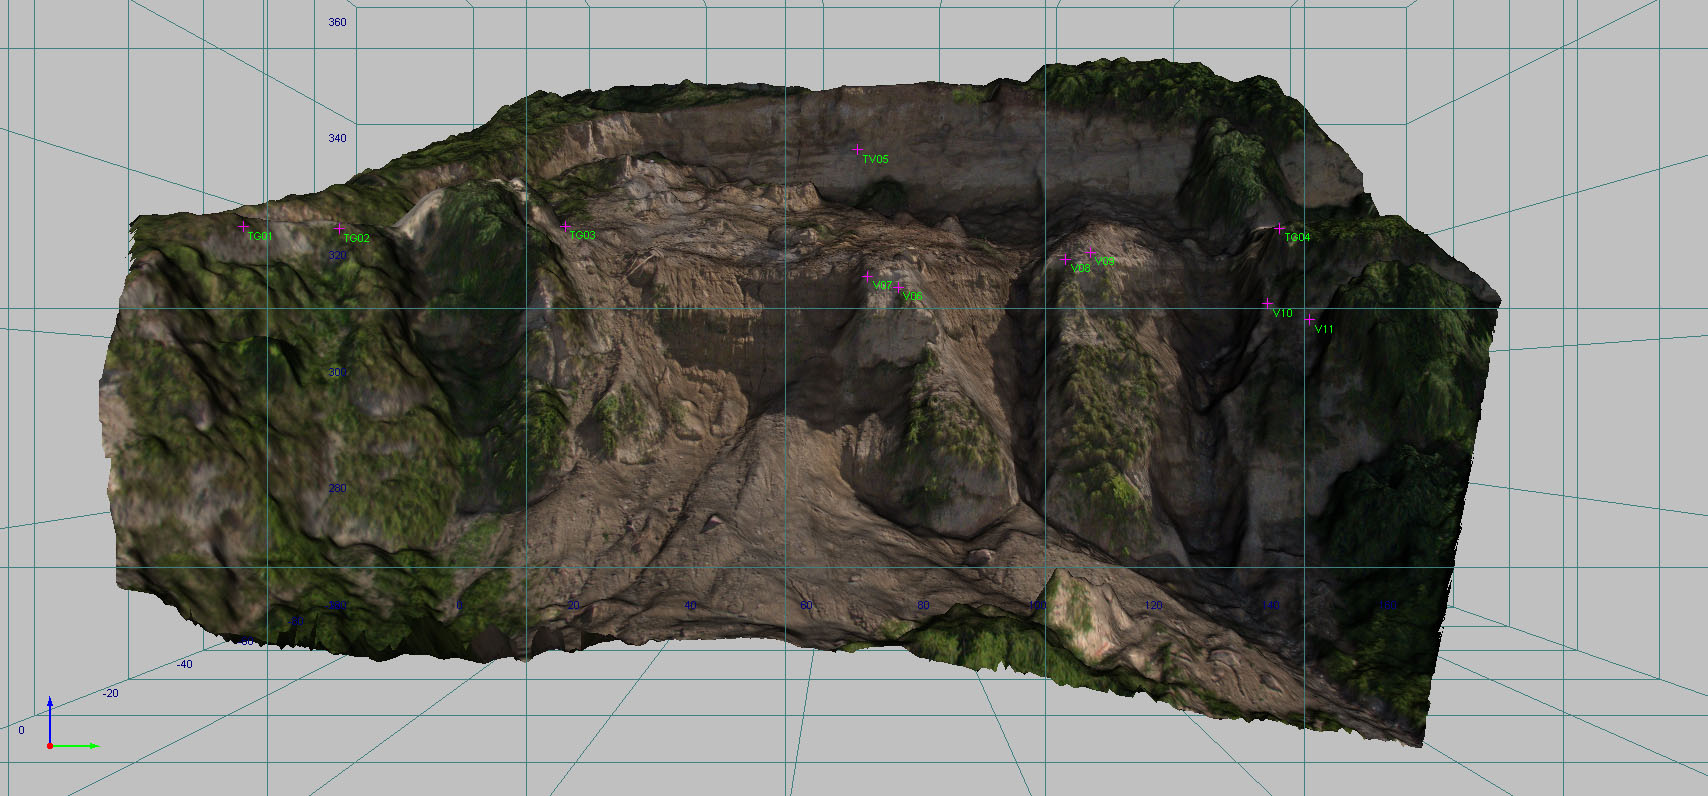Pick the V06 point marker

898,287
